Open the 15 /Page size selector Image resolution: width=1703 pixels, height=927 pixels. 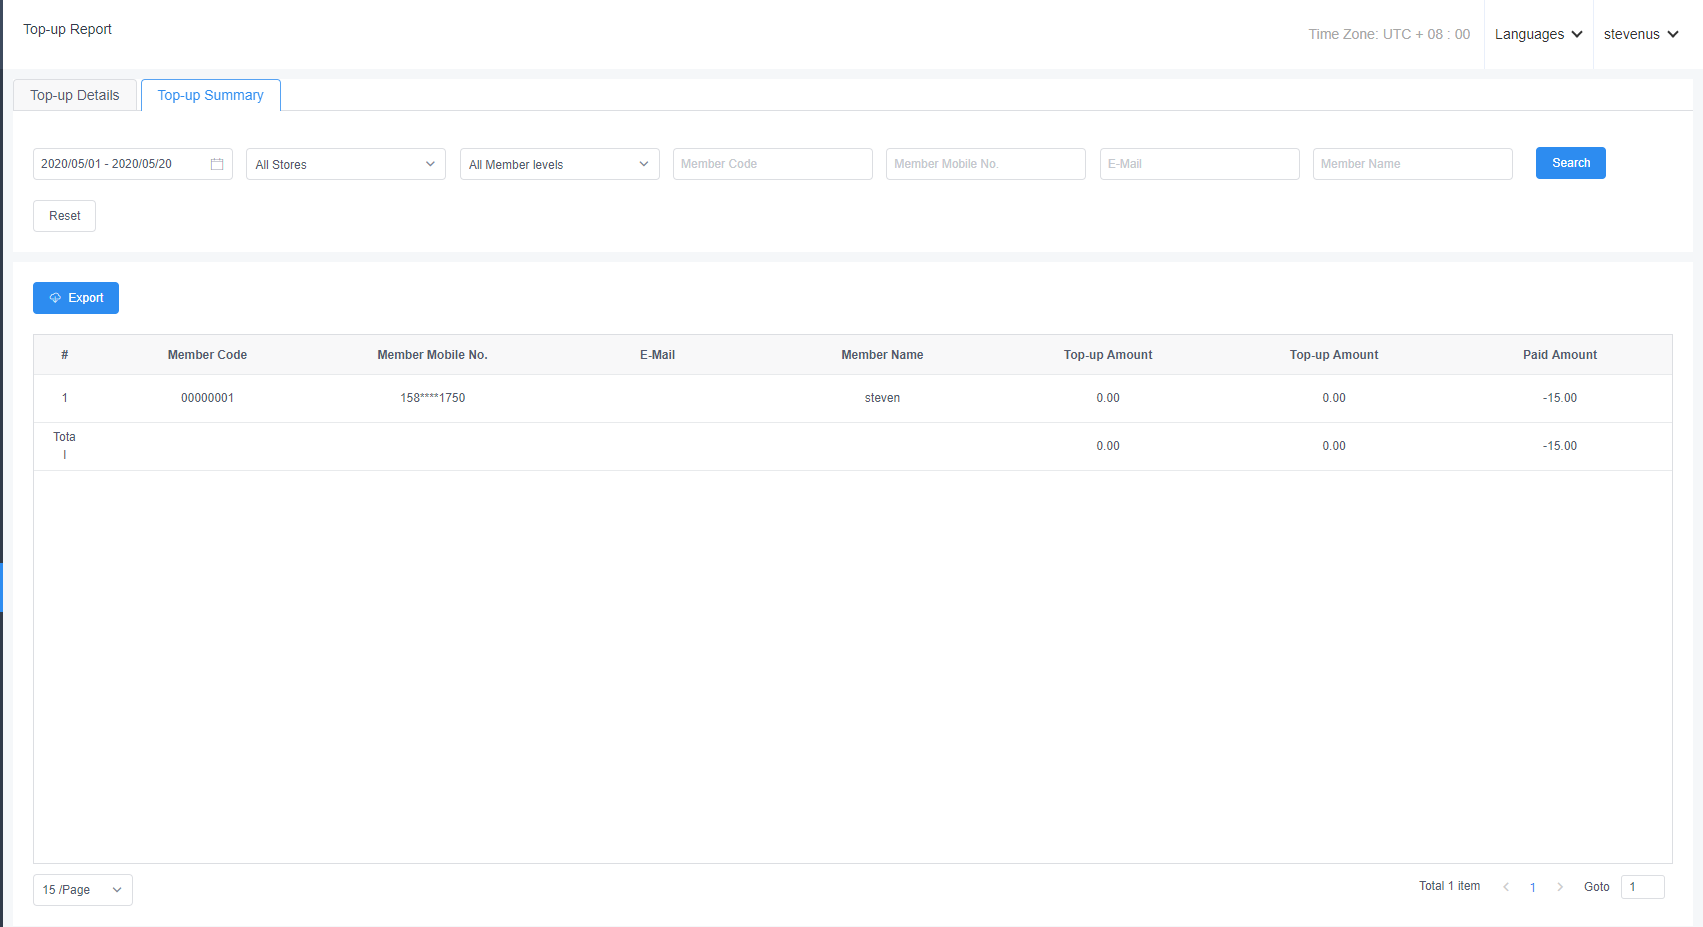[x=82, y=890]
